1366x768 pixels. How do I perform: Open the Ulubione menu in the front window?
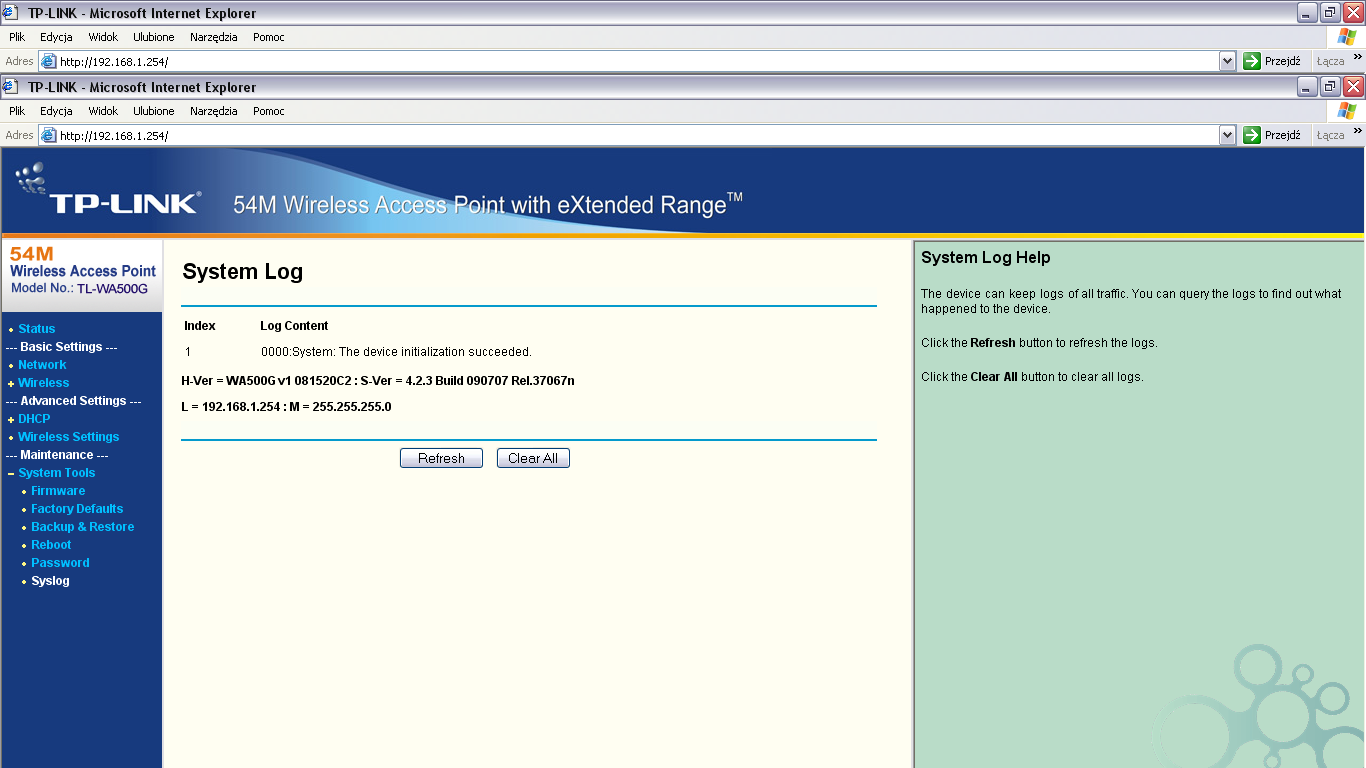[154, 111]
